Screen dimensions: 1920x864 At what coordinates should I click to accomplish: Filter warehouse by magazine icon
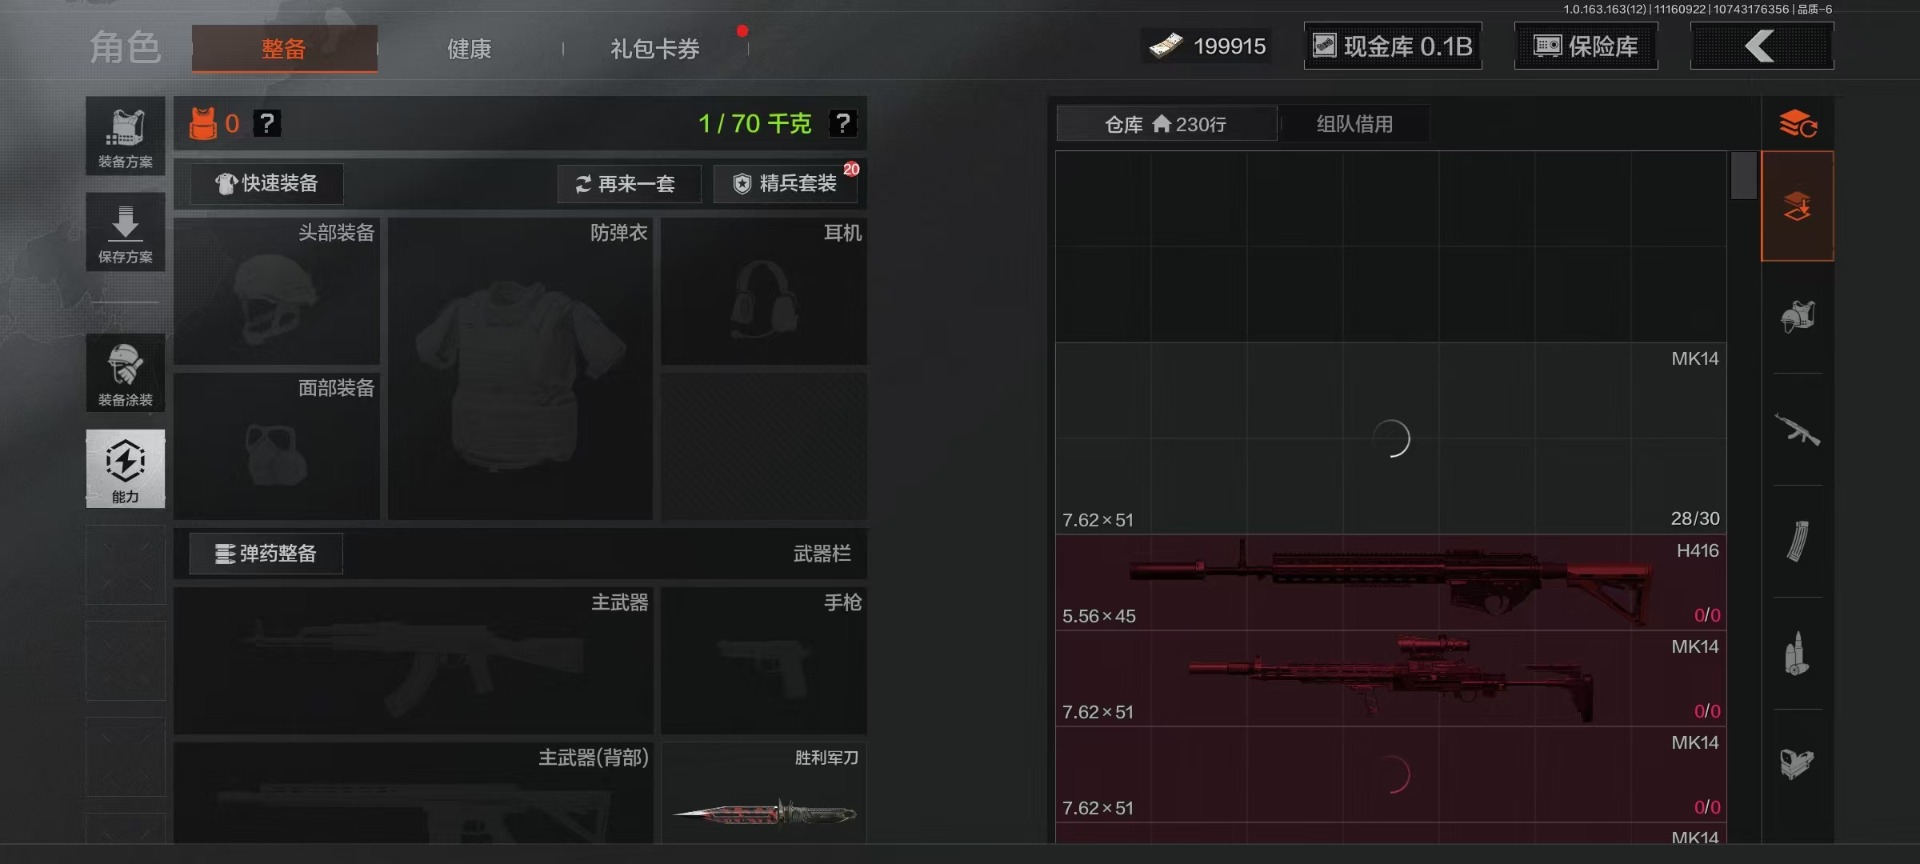click(1797, 542)
